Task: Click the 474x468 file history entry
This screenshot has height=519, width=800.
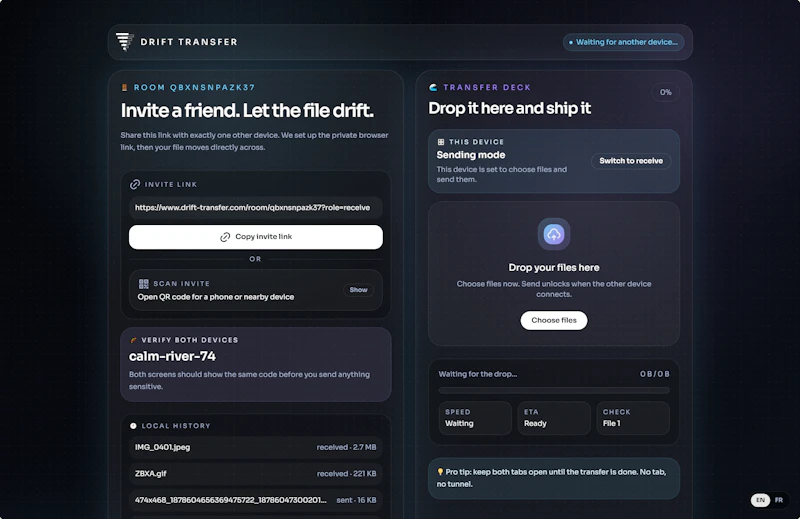Action: (256, 500)
